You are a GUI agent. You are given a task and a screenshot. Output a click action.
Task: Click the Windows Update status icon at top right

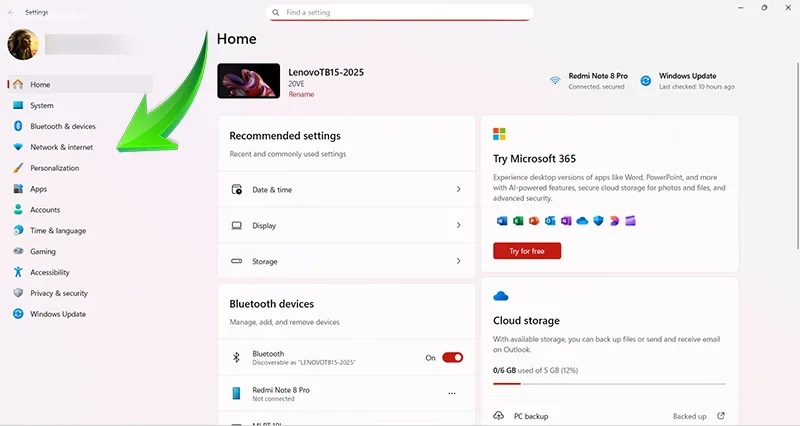(645, 81)
